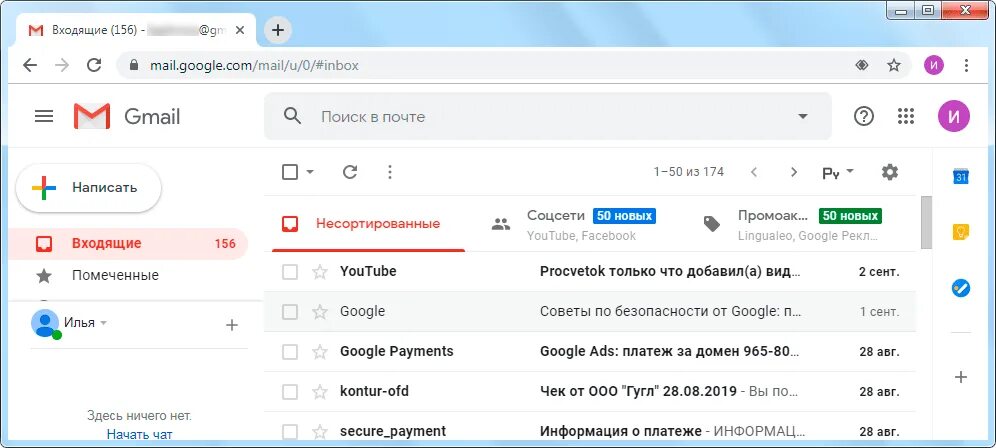Viewport: 996px width, 448px height.
Task: Select the YouTube email checkbox
Action: click(x=290, y=272)
